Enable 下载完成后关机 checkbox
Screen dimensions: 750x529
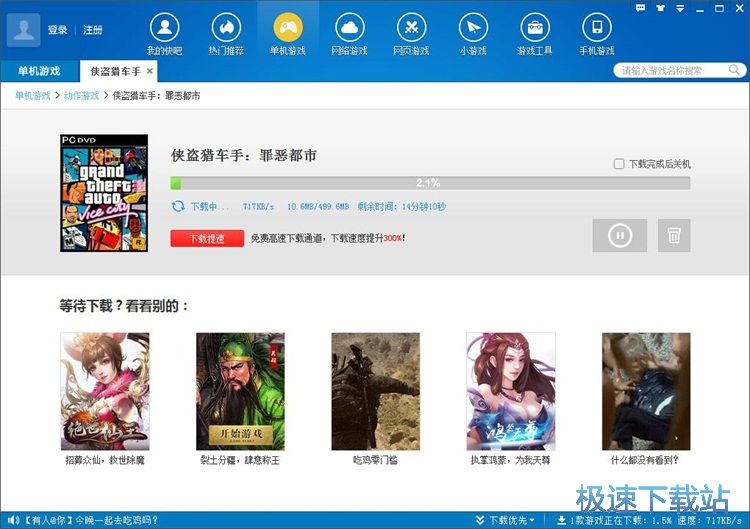click(619, 164)
